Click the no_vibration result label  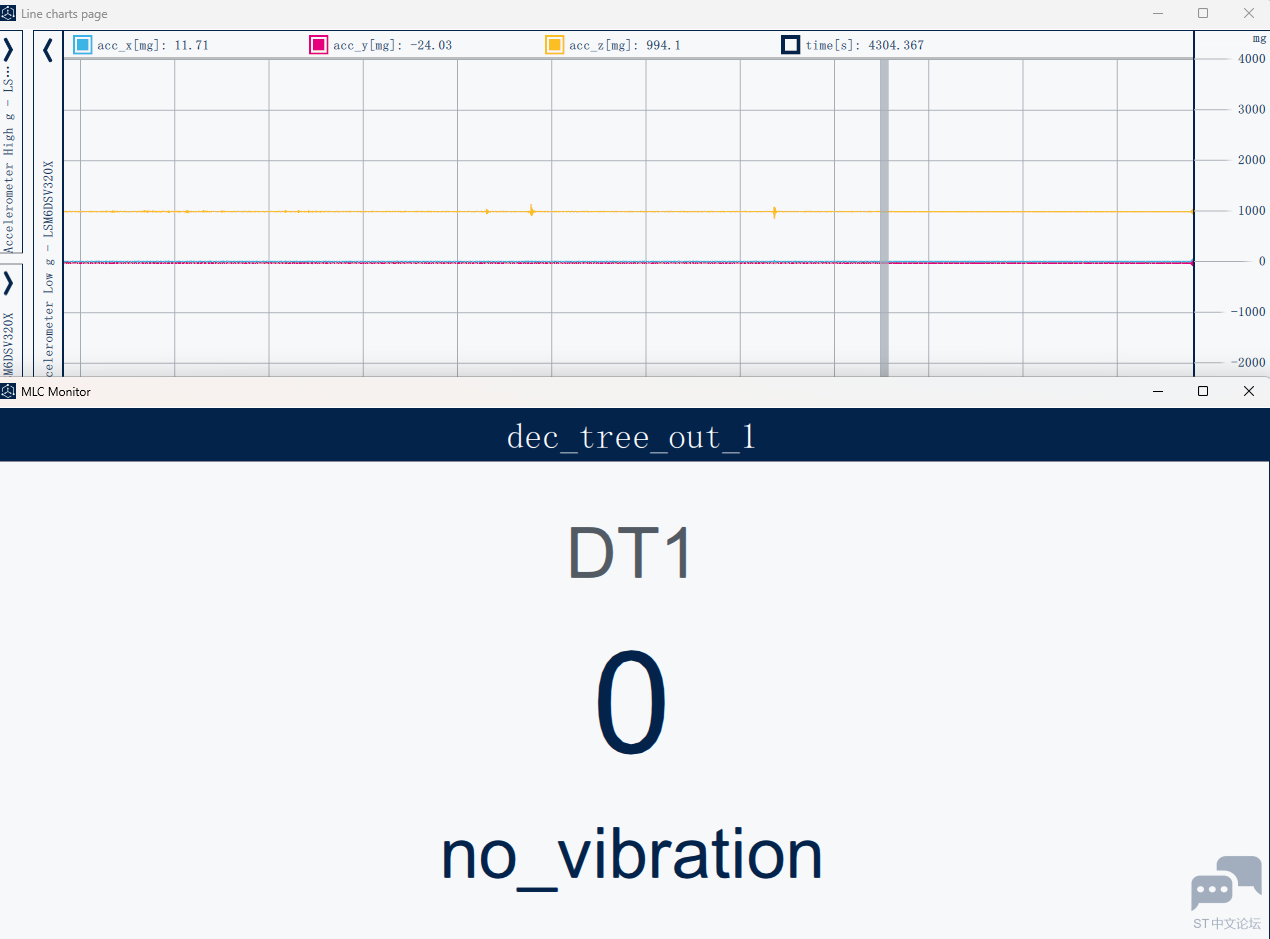pyautogui.click(x=632, y=854)
